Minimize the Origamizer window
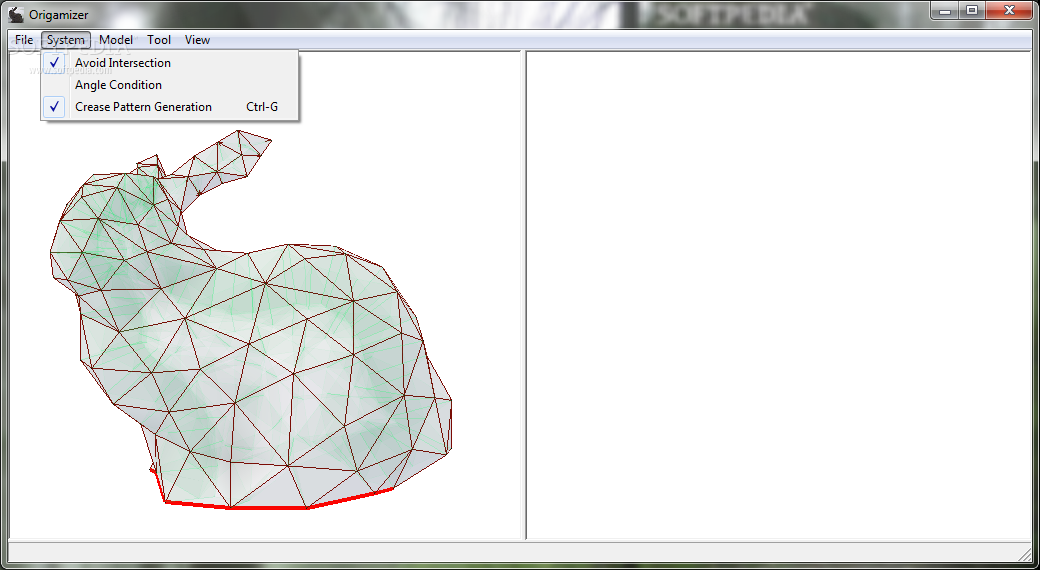Viewport: 1040px width, 570px height. pyautogui.click(x=945, y=10)
